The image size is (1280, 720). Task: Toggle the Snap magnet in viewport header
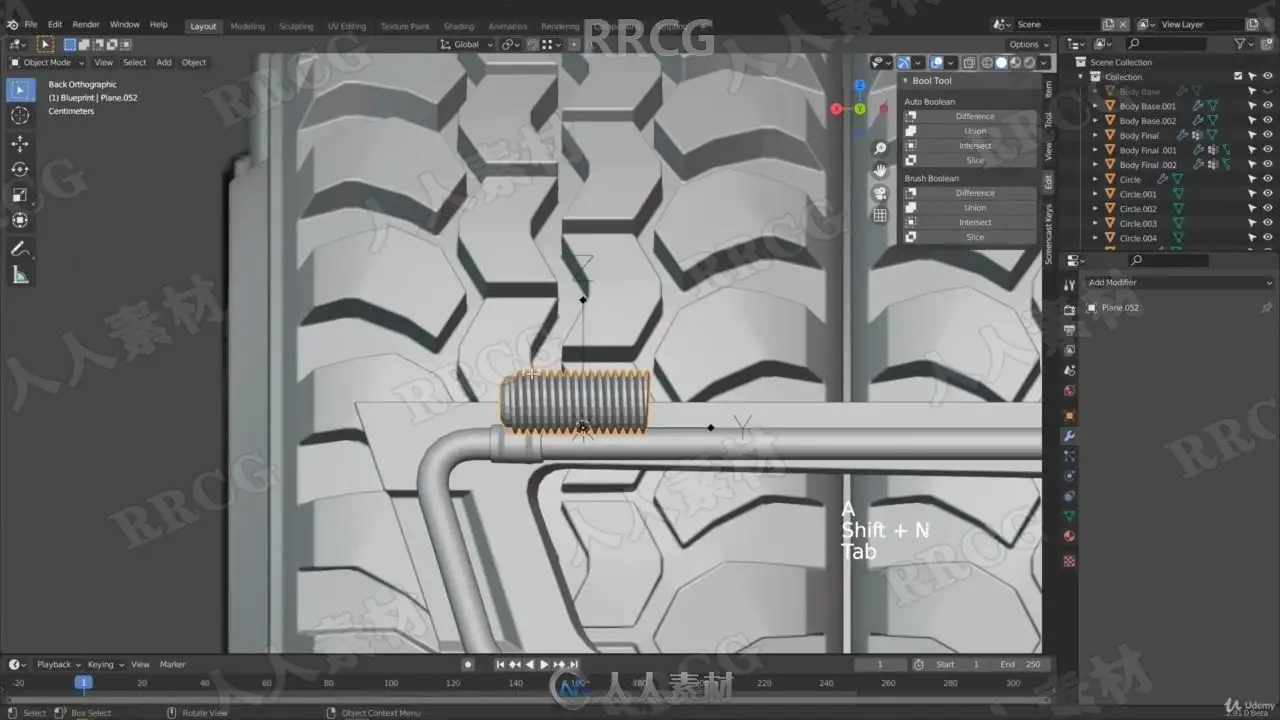click(533, 44)
